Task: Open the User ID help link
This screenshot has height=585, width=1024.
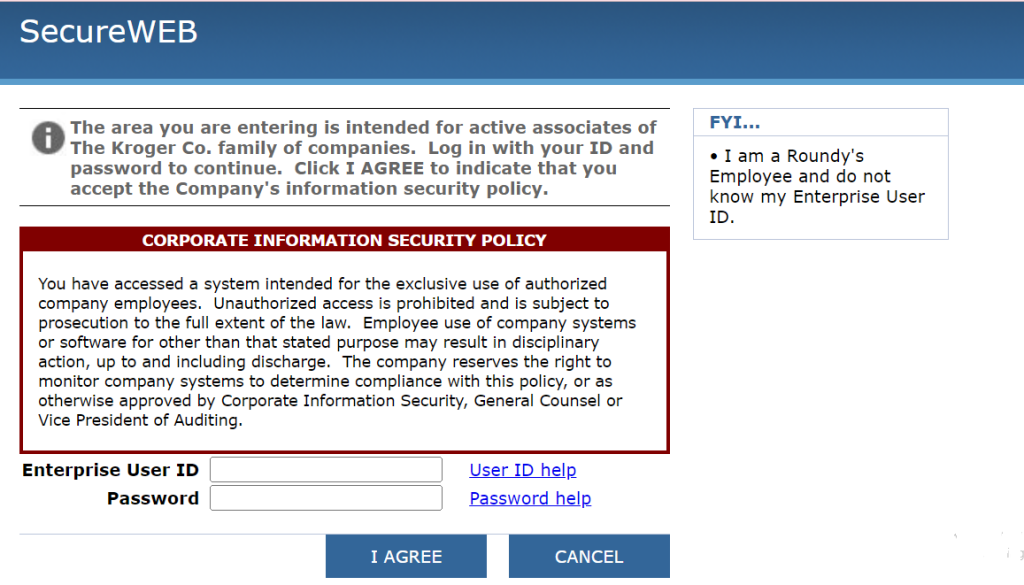Action: [x=523, y=470]
